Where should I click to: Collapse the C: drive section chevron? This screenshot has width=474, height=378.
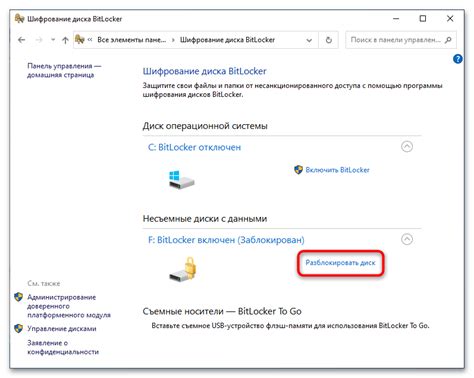[407, 146]
